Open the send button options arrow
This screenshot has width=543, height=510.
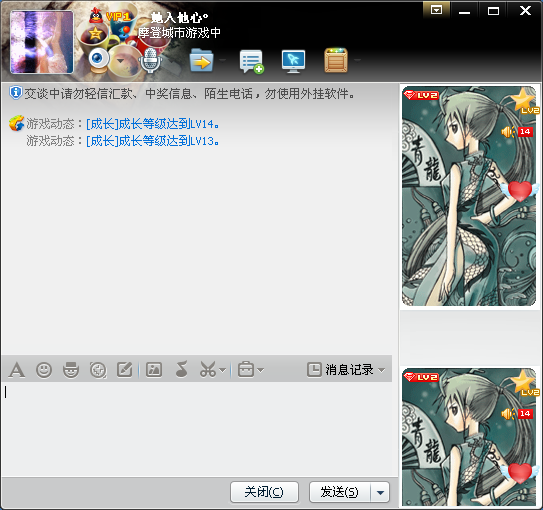(380, 492)
